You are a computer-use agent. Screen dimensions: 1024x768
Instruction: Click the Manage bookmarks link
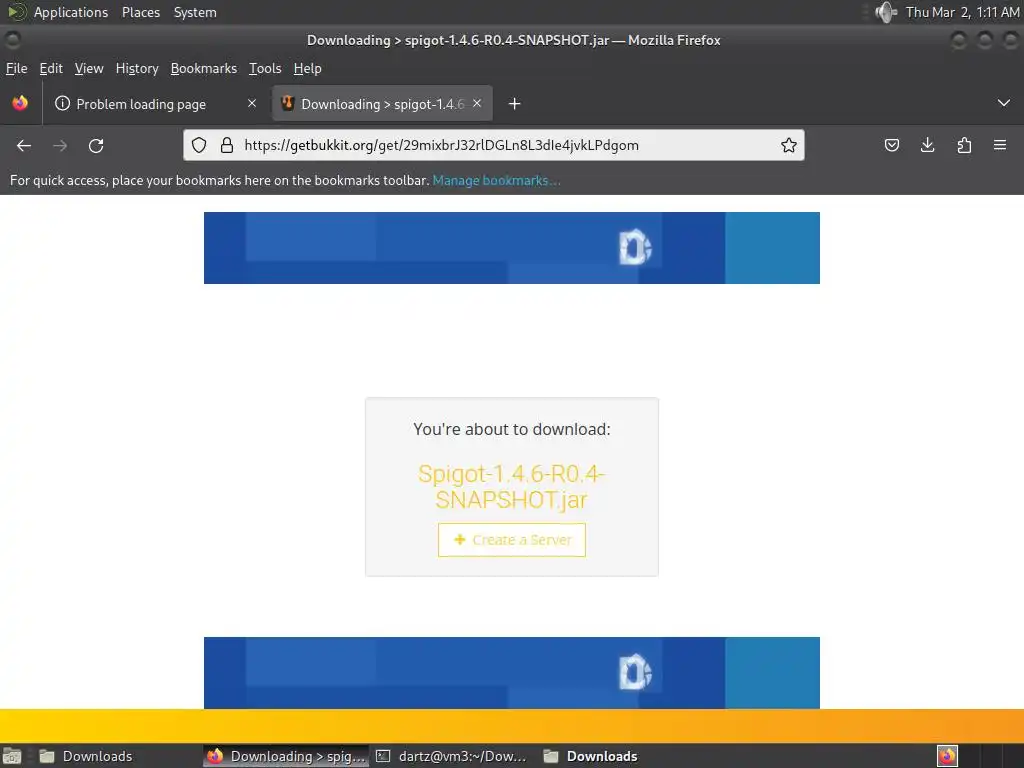496,180
